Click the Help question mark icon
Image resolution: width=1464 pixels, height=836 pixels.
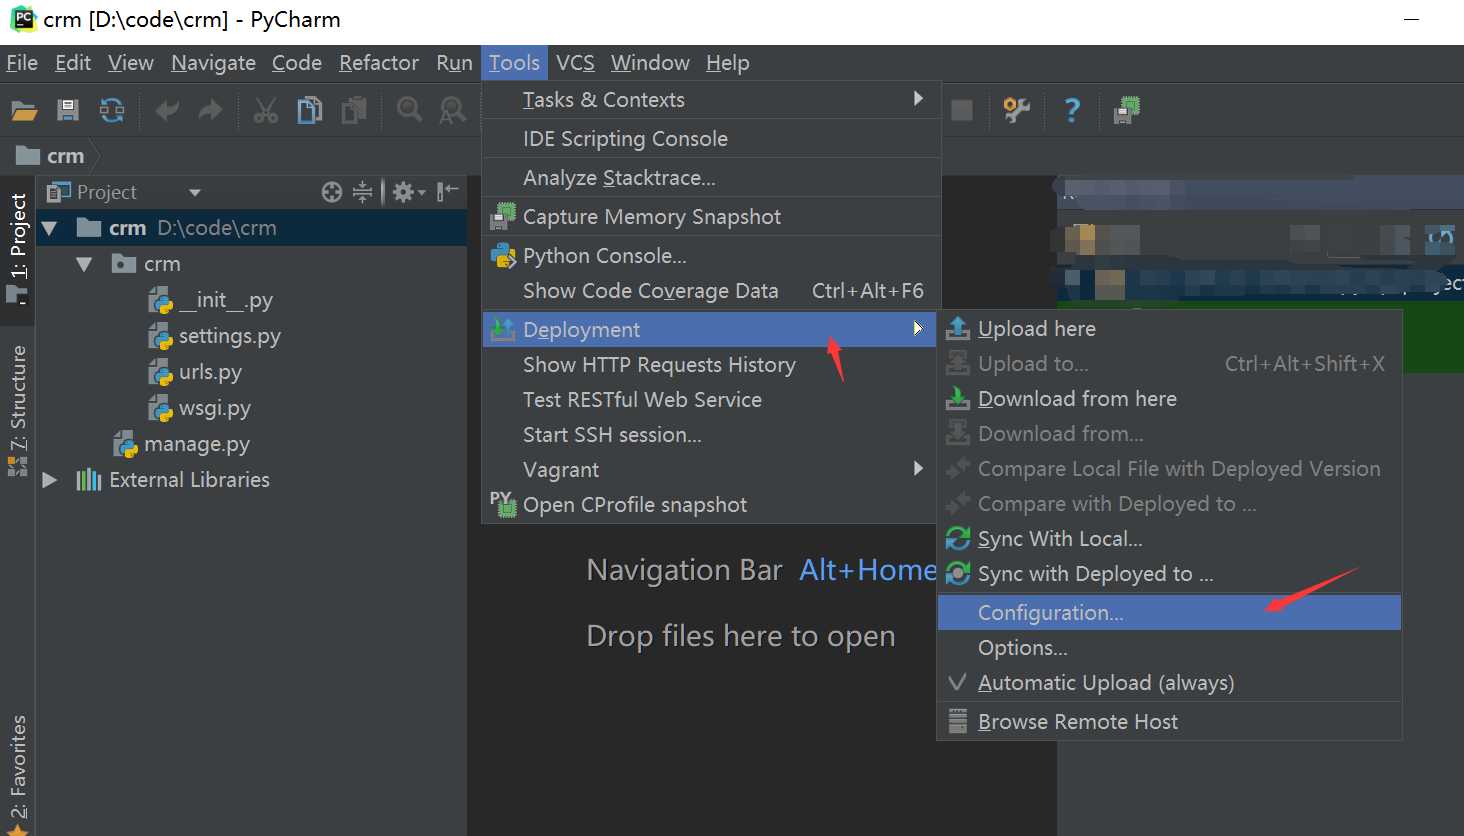click(x=1072, y=110)
